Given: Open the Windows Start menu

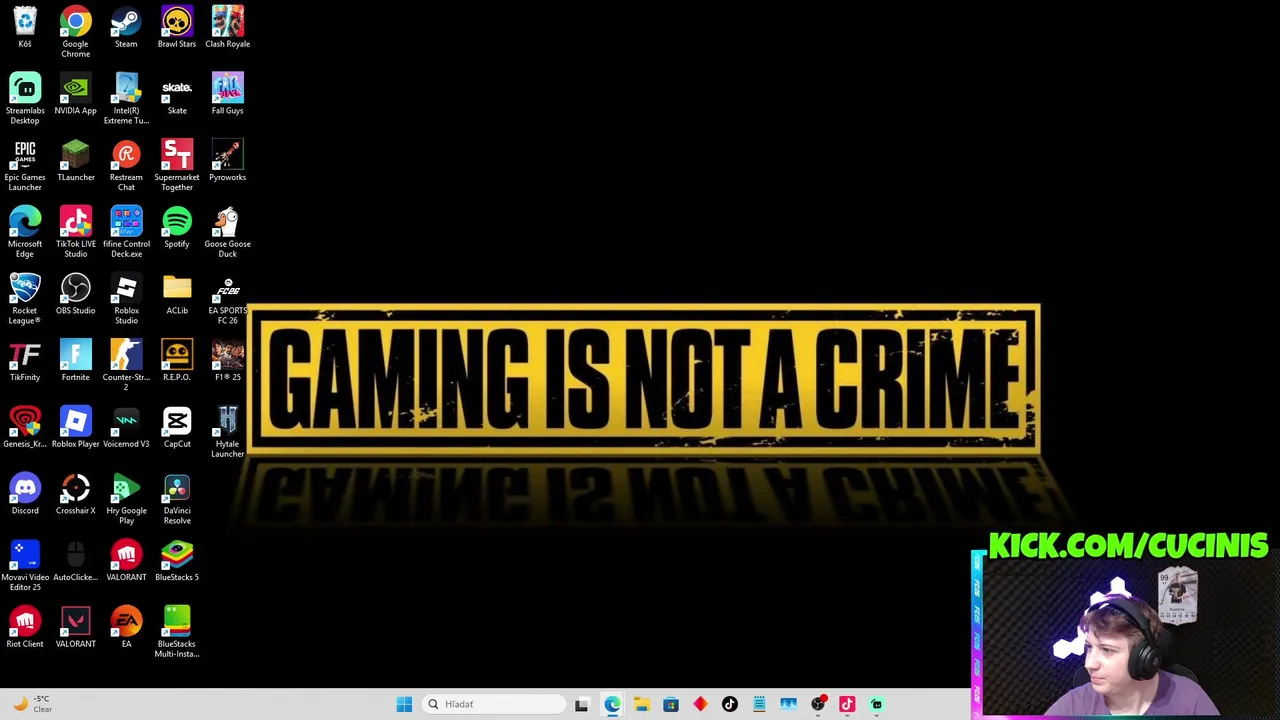Looking at the screenshot, I should 404,704.
